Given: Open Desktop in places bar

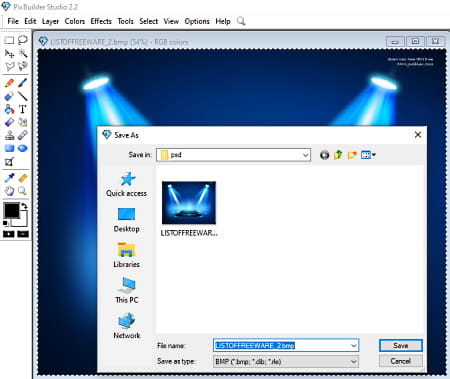Looking at the screenshot, I should point(126,220).
